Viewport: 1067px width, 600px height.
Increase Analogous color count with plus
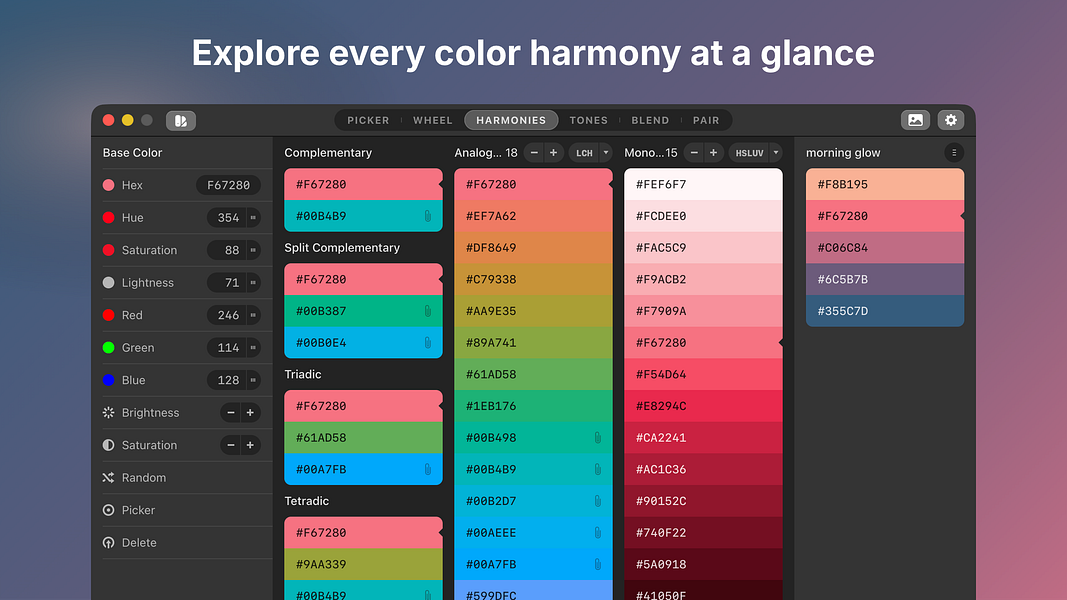(553, 152)
